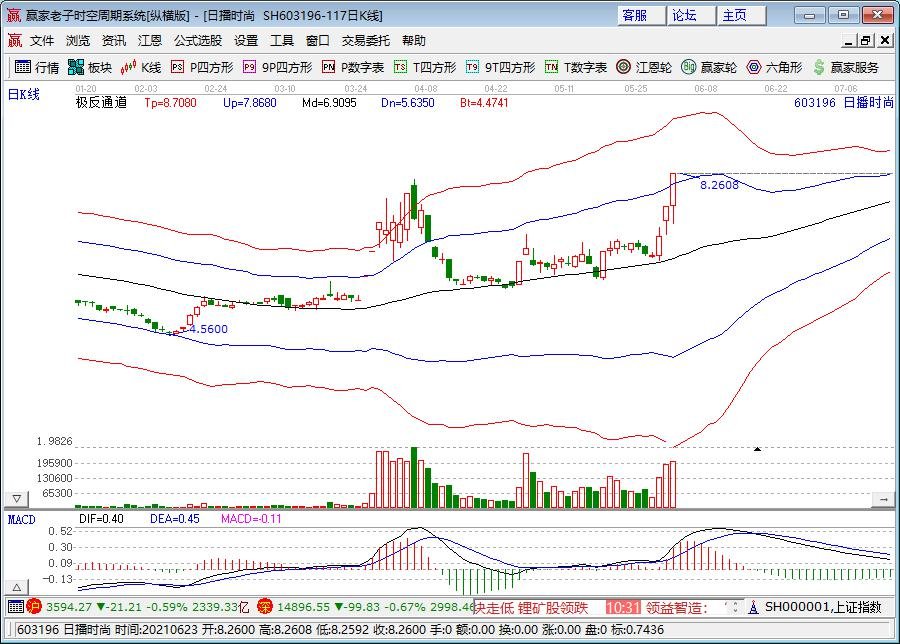The image size is (900, 644).
Task: Open the 公式选股 menu
Action: tap(198, 40)
